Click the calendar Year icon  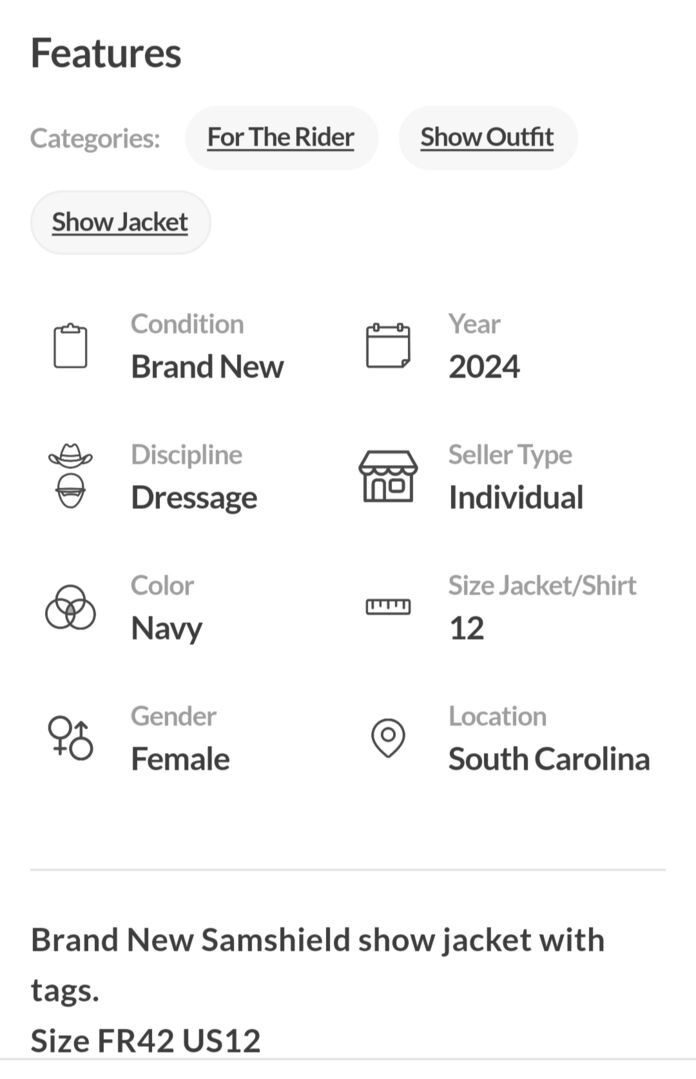pos(387,346)
